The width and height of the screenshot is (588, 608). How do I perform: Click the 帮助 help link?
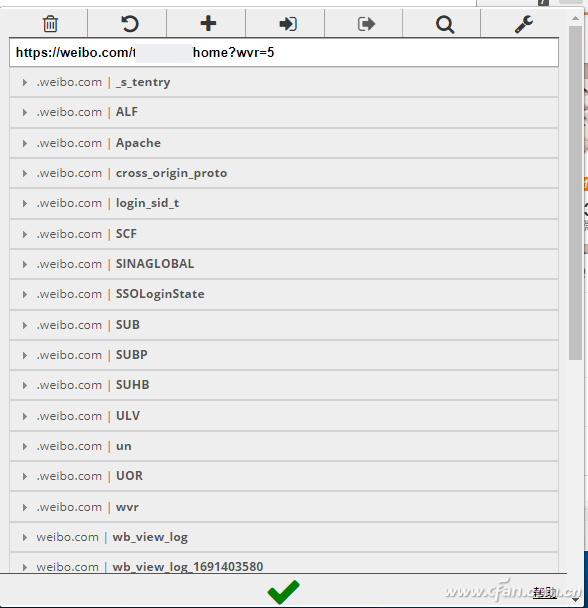[545, 592]
